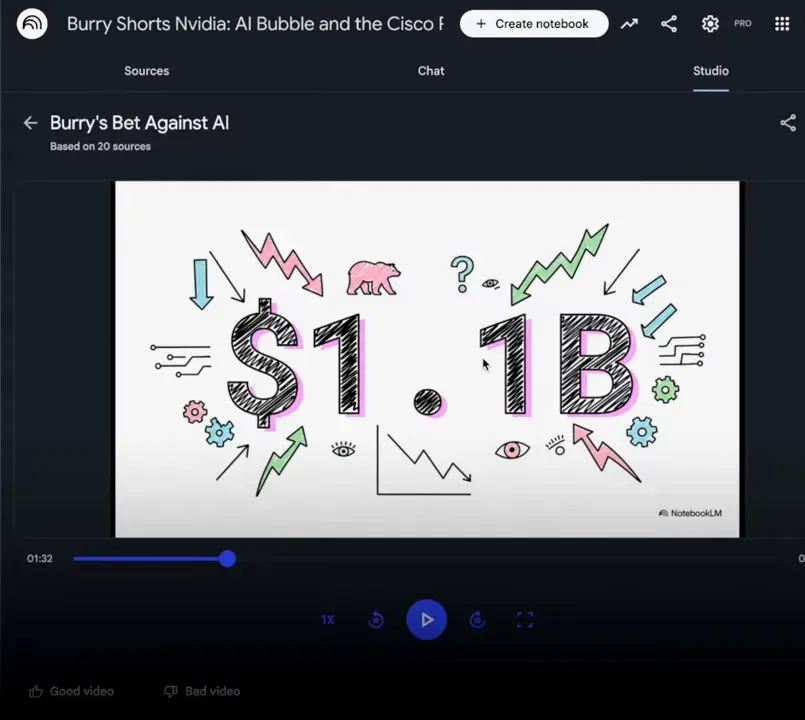
Task: Open the 1X playback speed selector
Action: pyautogui.click(x=327, y=619)
